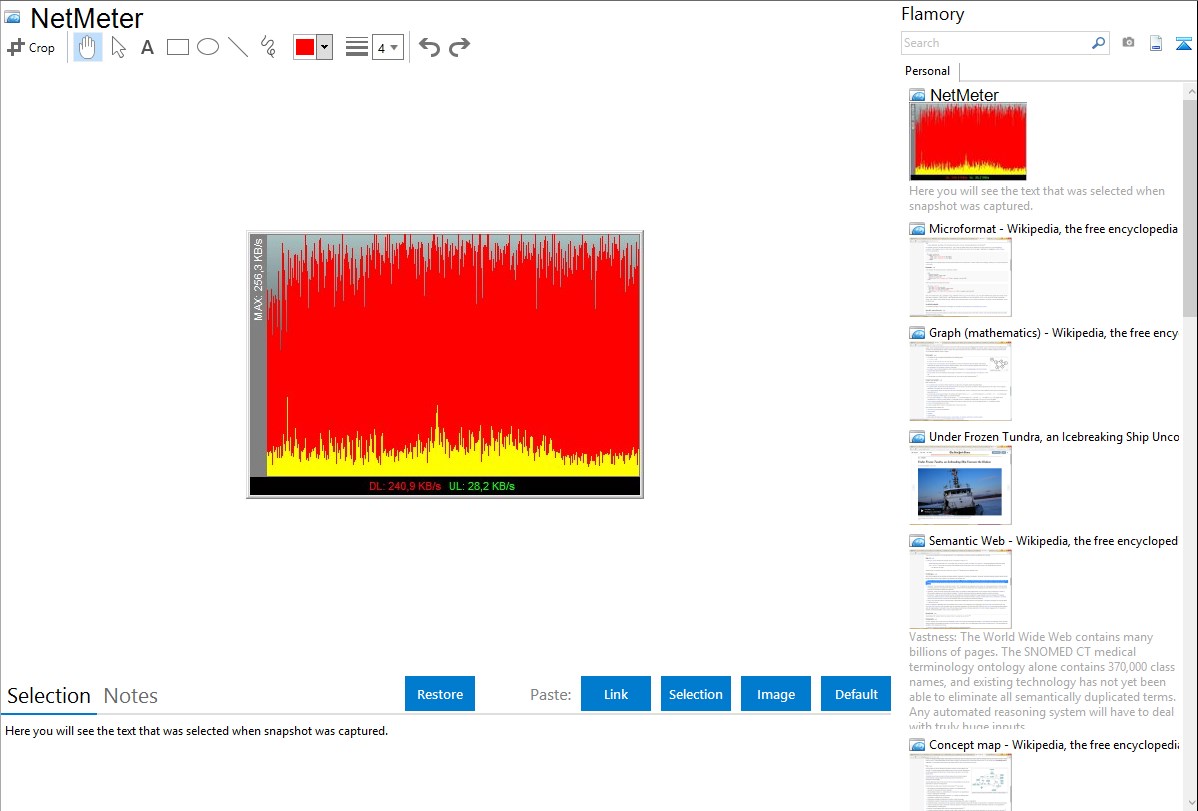The width and height of the screenshot is (1198, 811).
Task: Click the document page icon in Flamory
Action: [x=1156, y=43]
